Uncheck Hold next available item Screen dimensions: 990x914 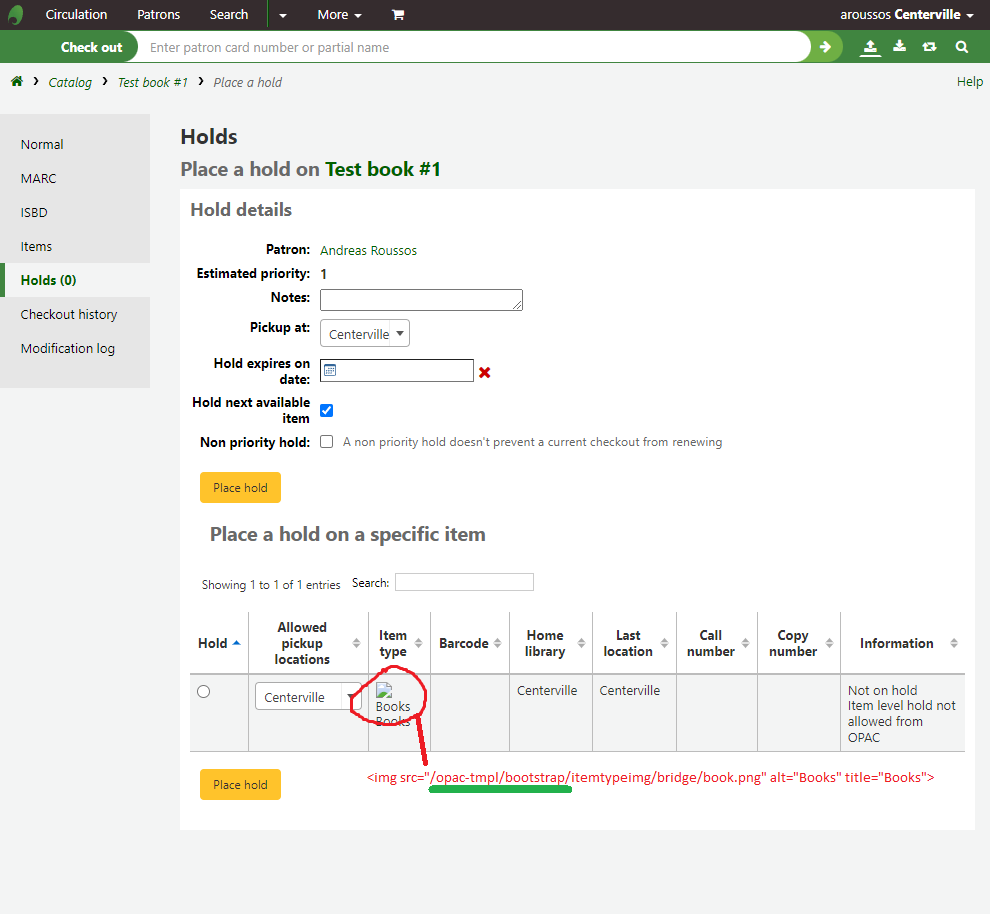tap(326, 410)
